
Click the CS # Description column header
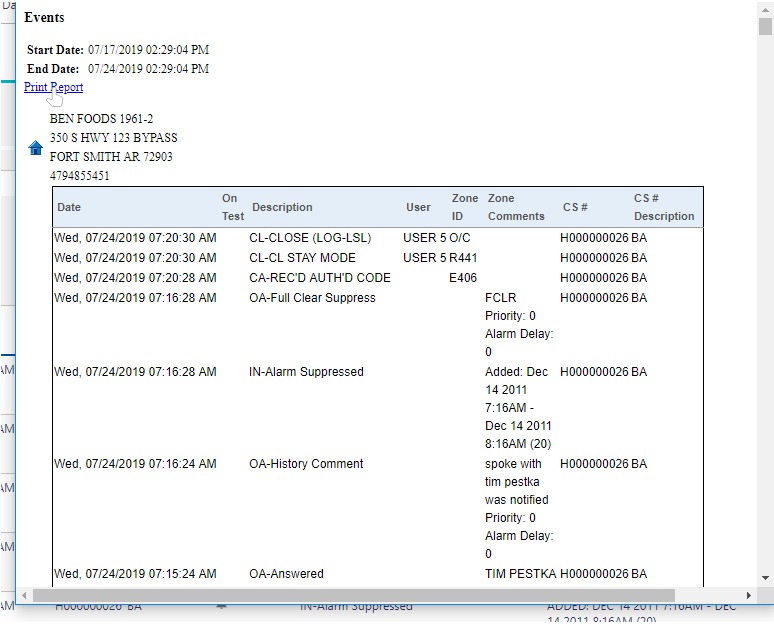663,207
